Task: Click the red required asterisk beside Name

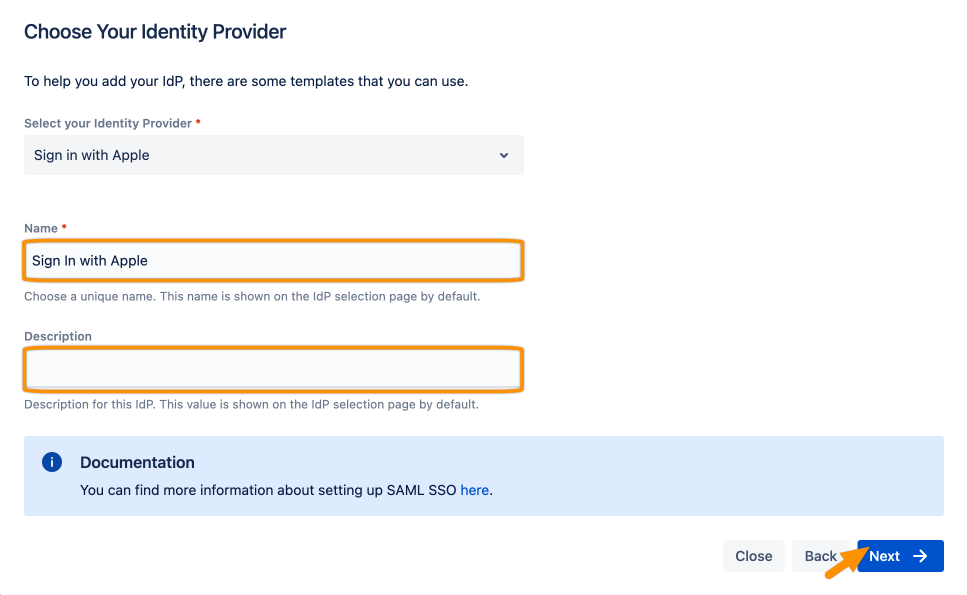Action: tap(64, 227)
